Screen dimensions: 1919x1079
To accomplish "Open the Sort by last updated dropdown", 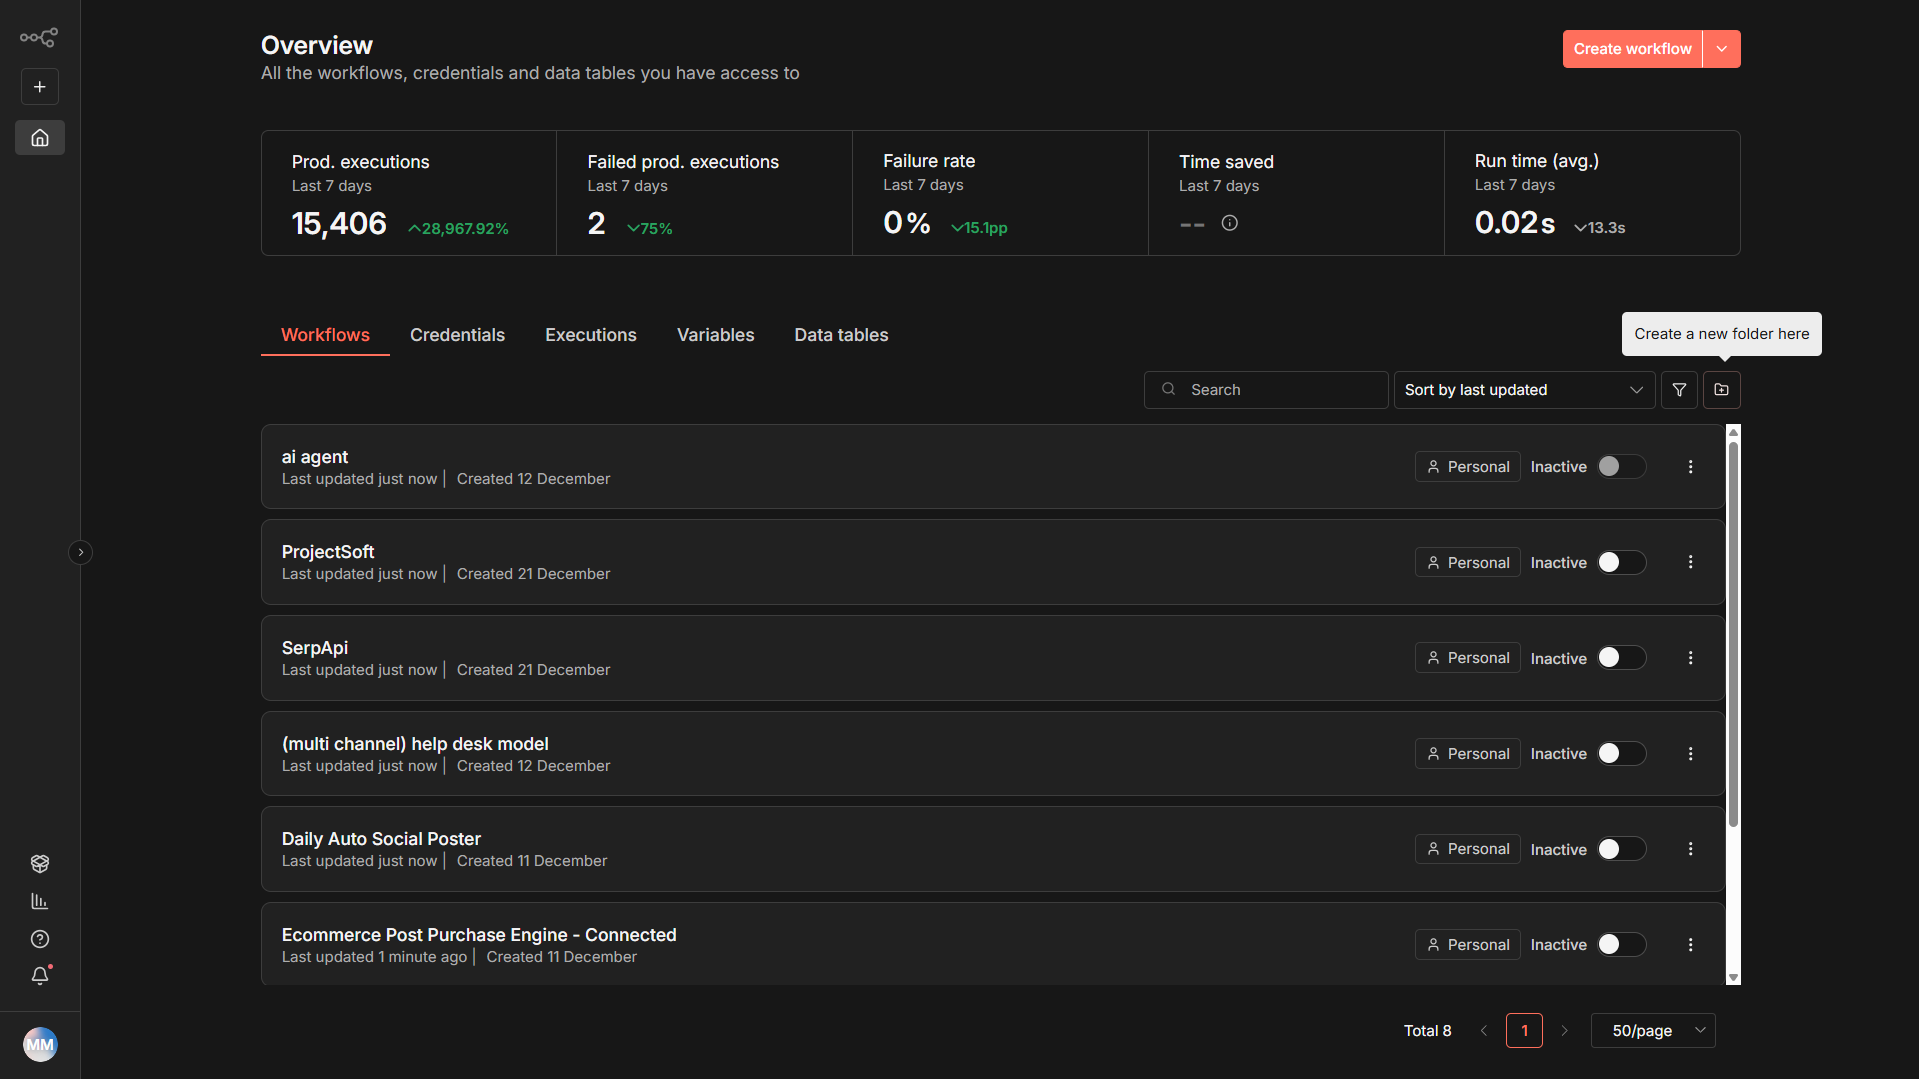I will [1523, 390].
